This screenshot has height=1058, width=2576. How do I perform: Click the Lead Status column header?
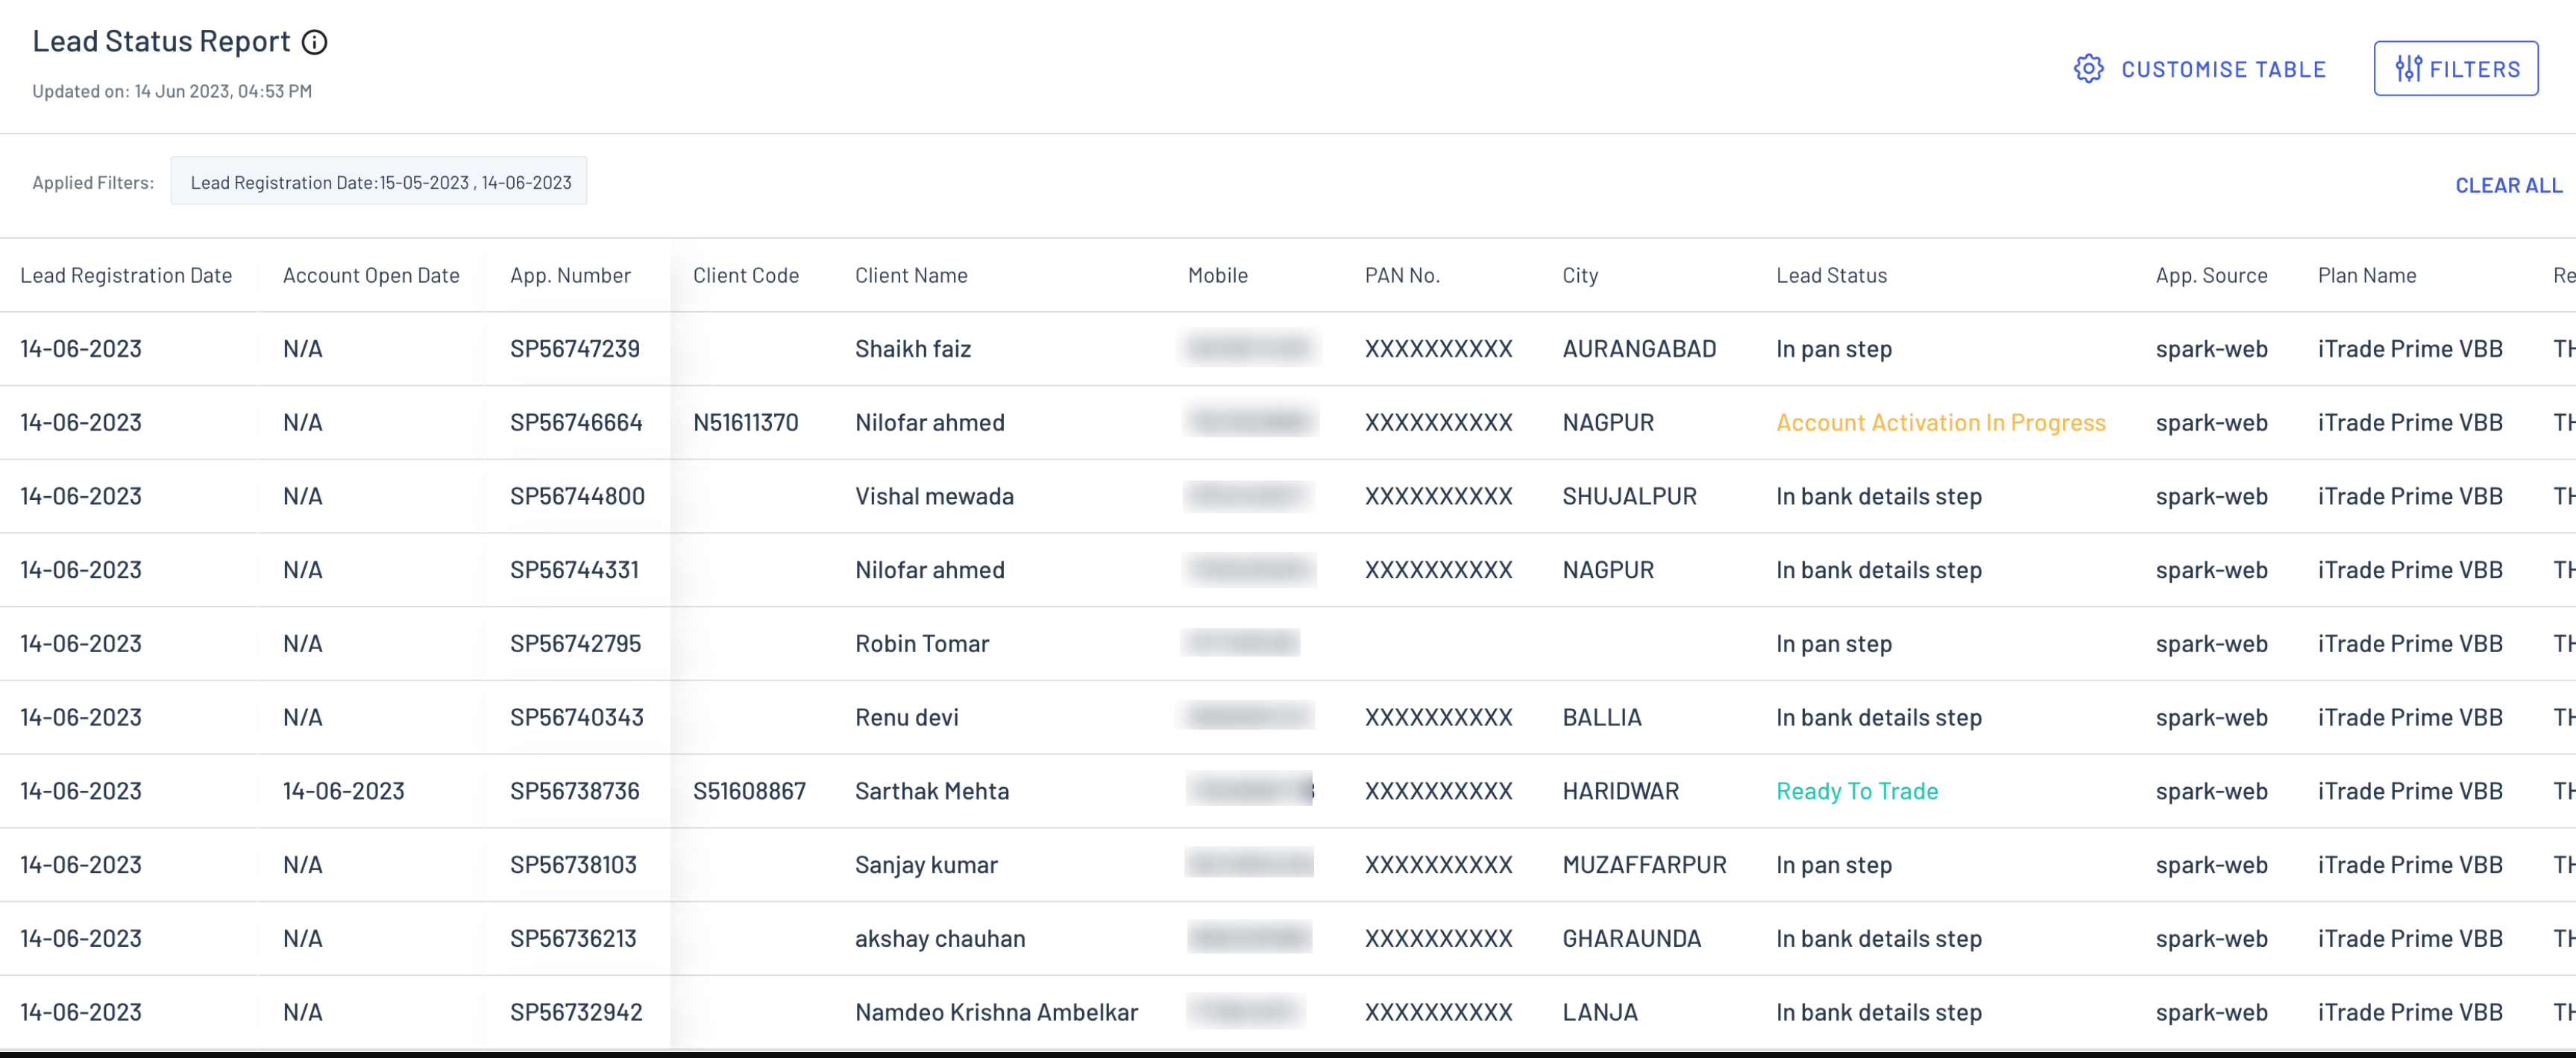point(1831,275)
